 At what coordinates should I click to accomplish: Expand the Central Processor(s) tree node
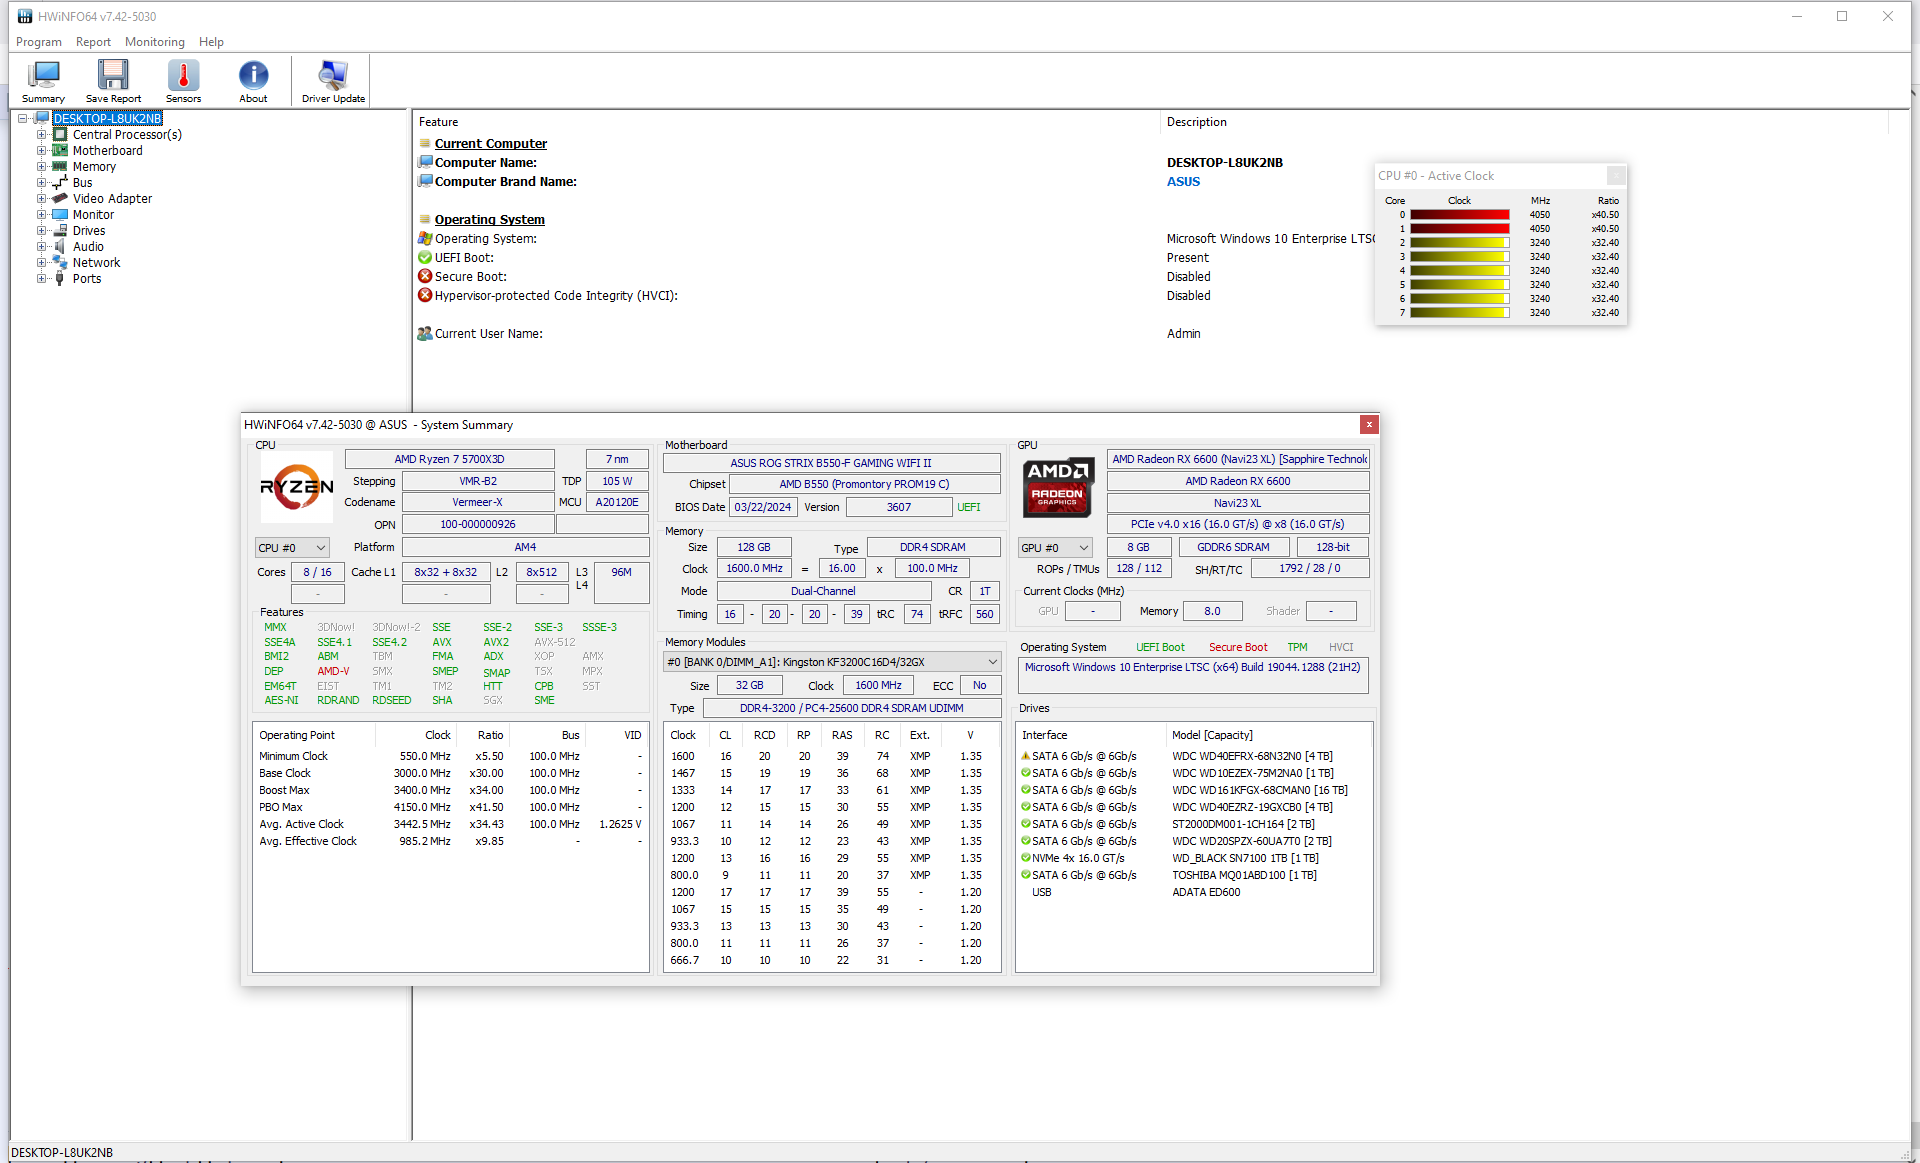click(x=42, y=134)
